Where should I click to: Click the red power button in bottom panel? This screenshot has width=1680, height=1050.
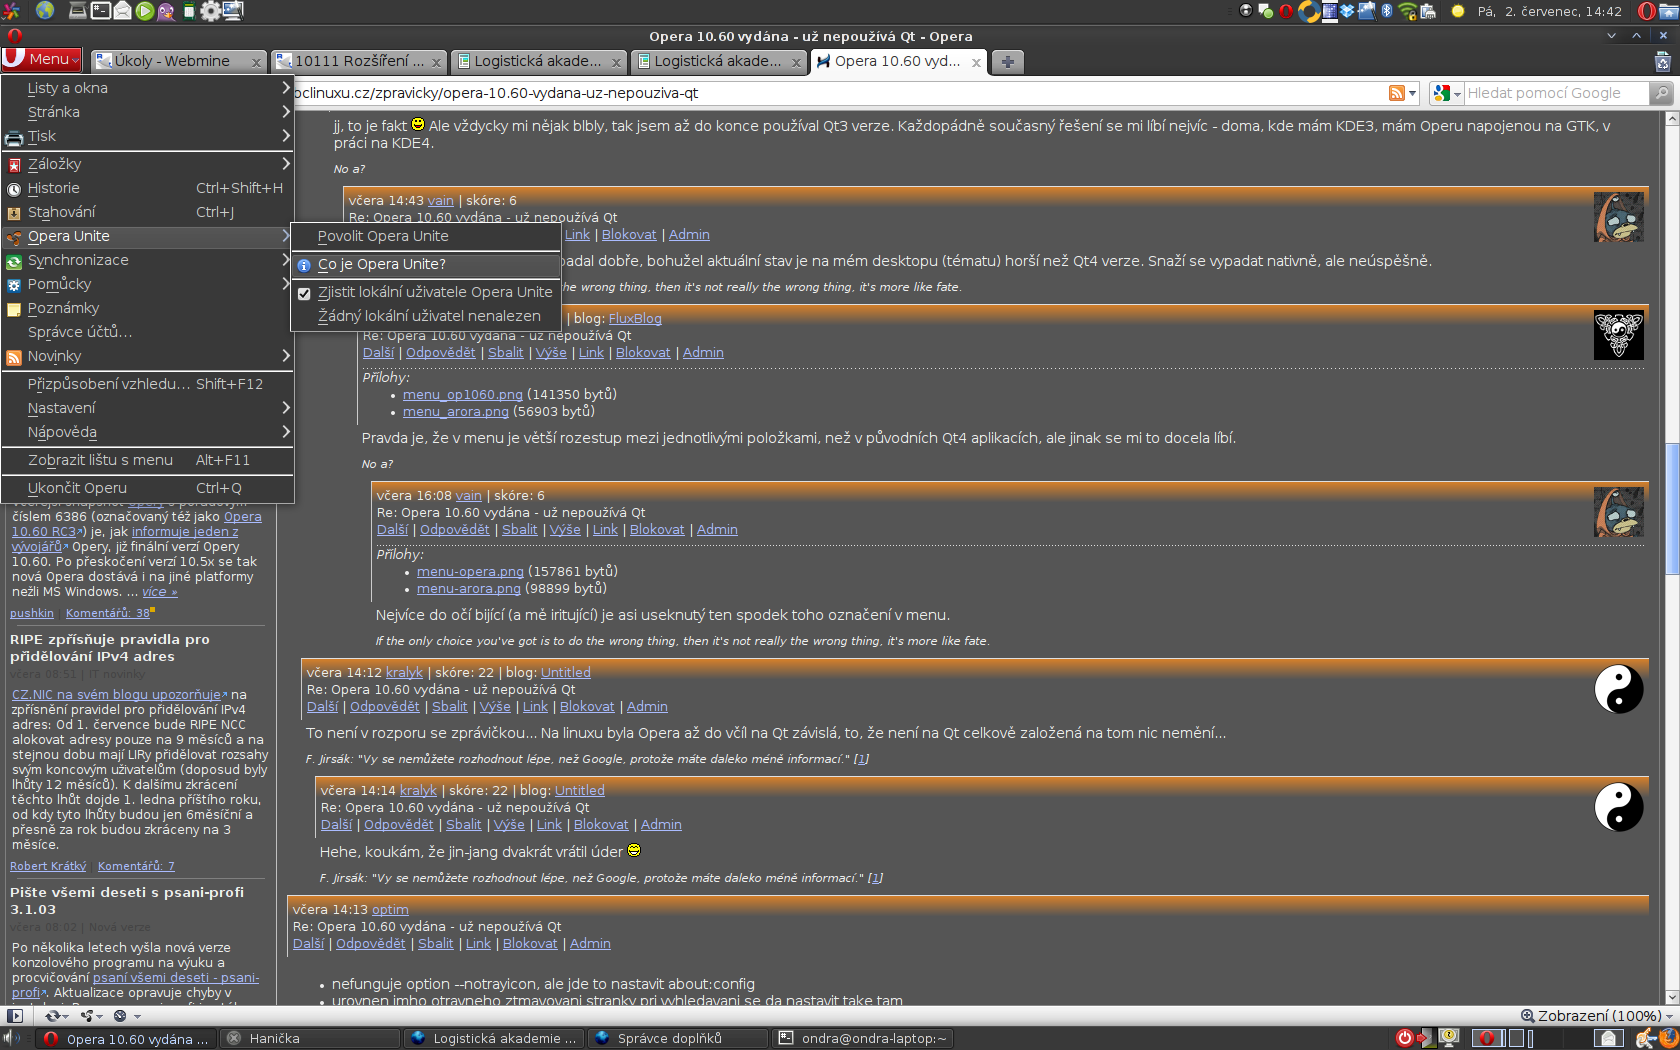(x=1404, y=1038)
